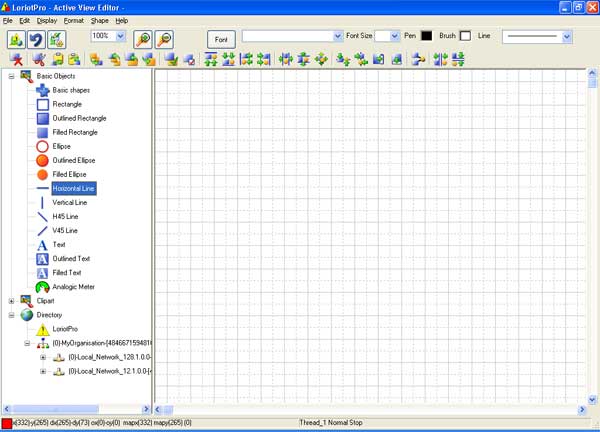Click the canvas vertical scroll up arrow

pos(592,73)
